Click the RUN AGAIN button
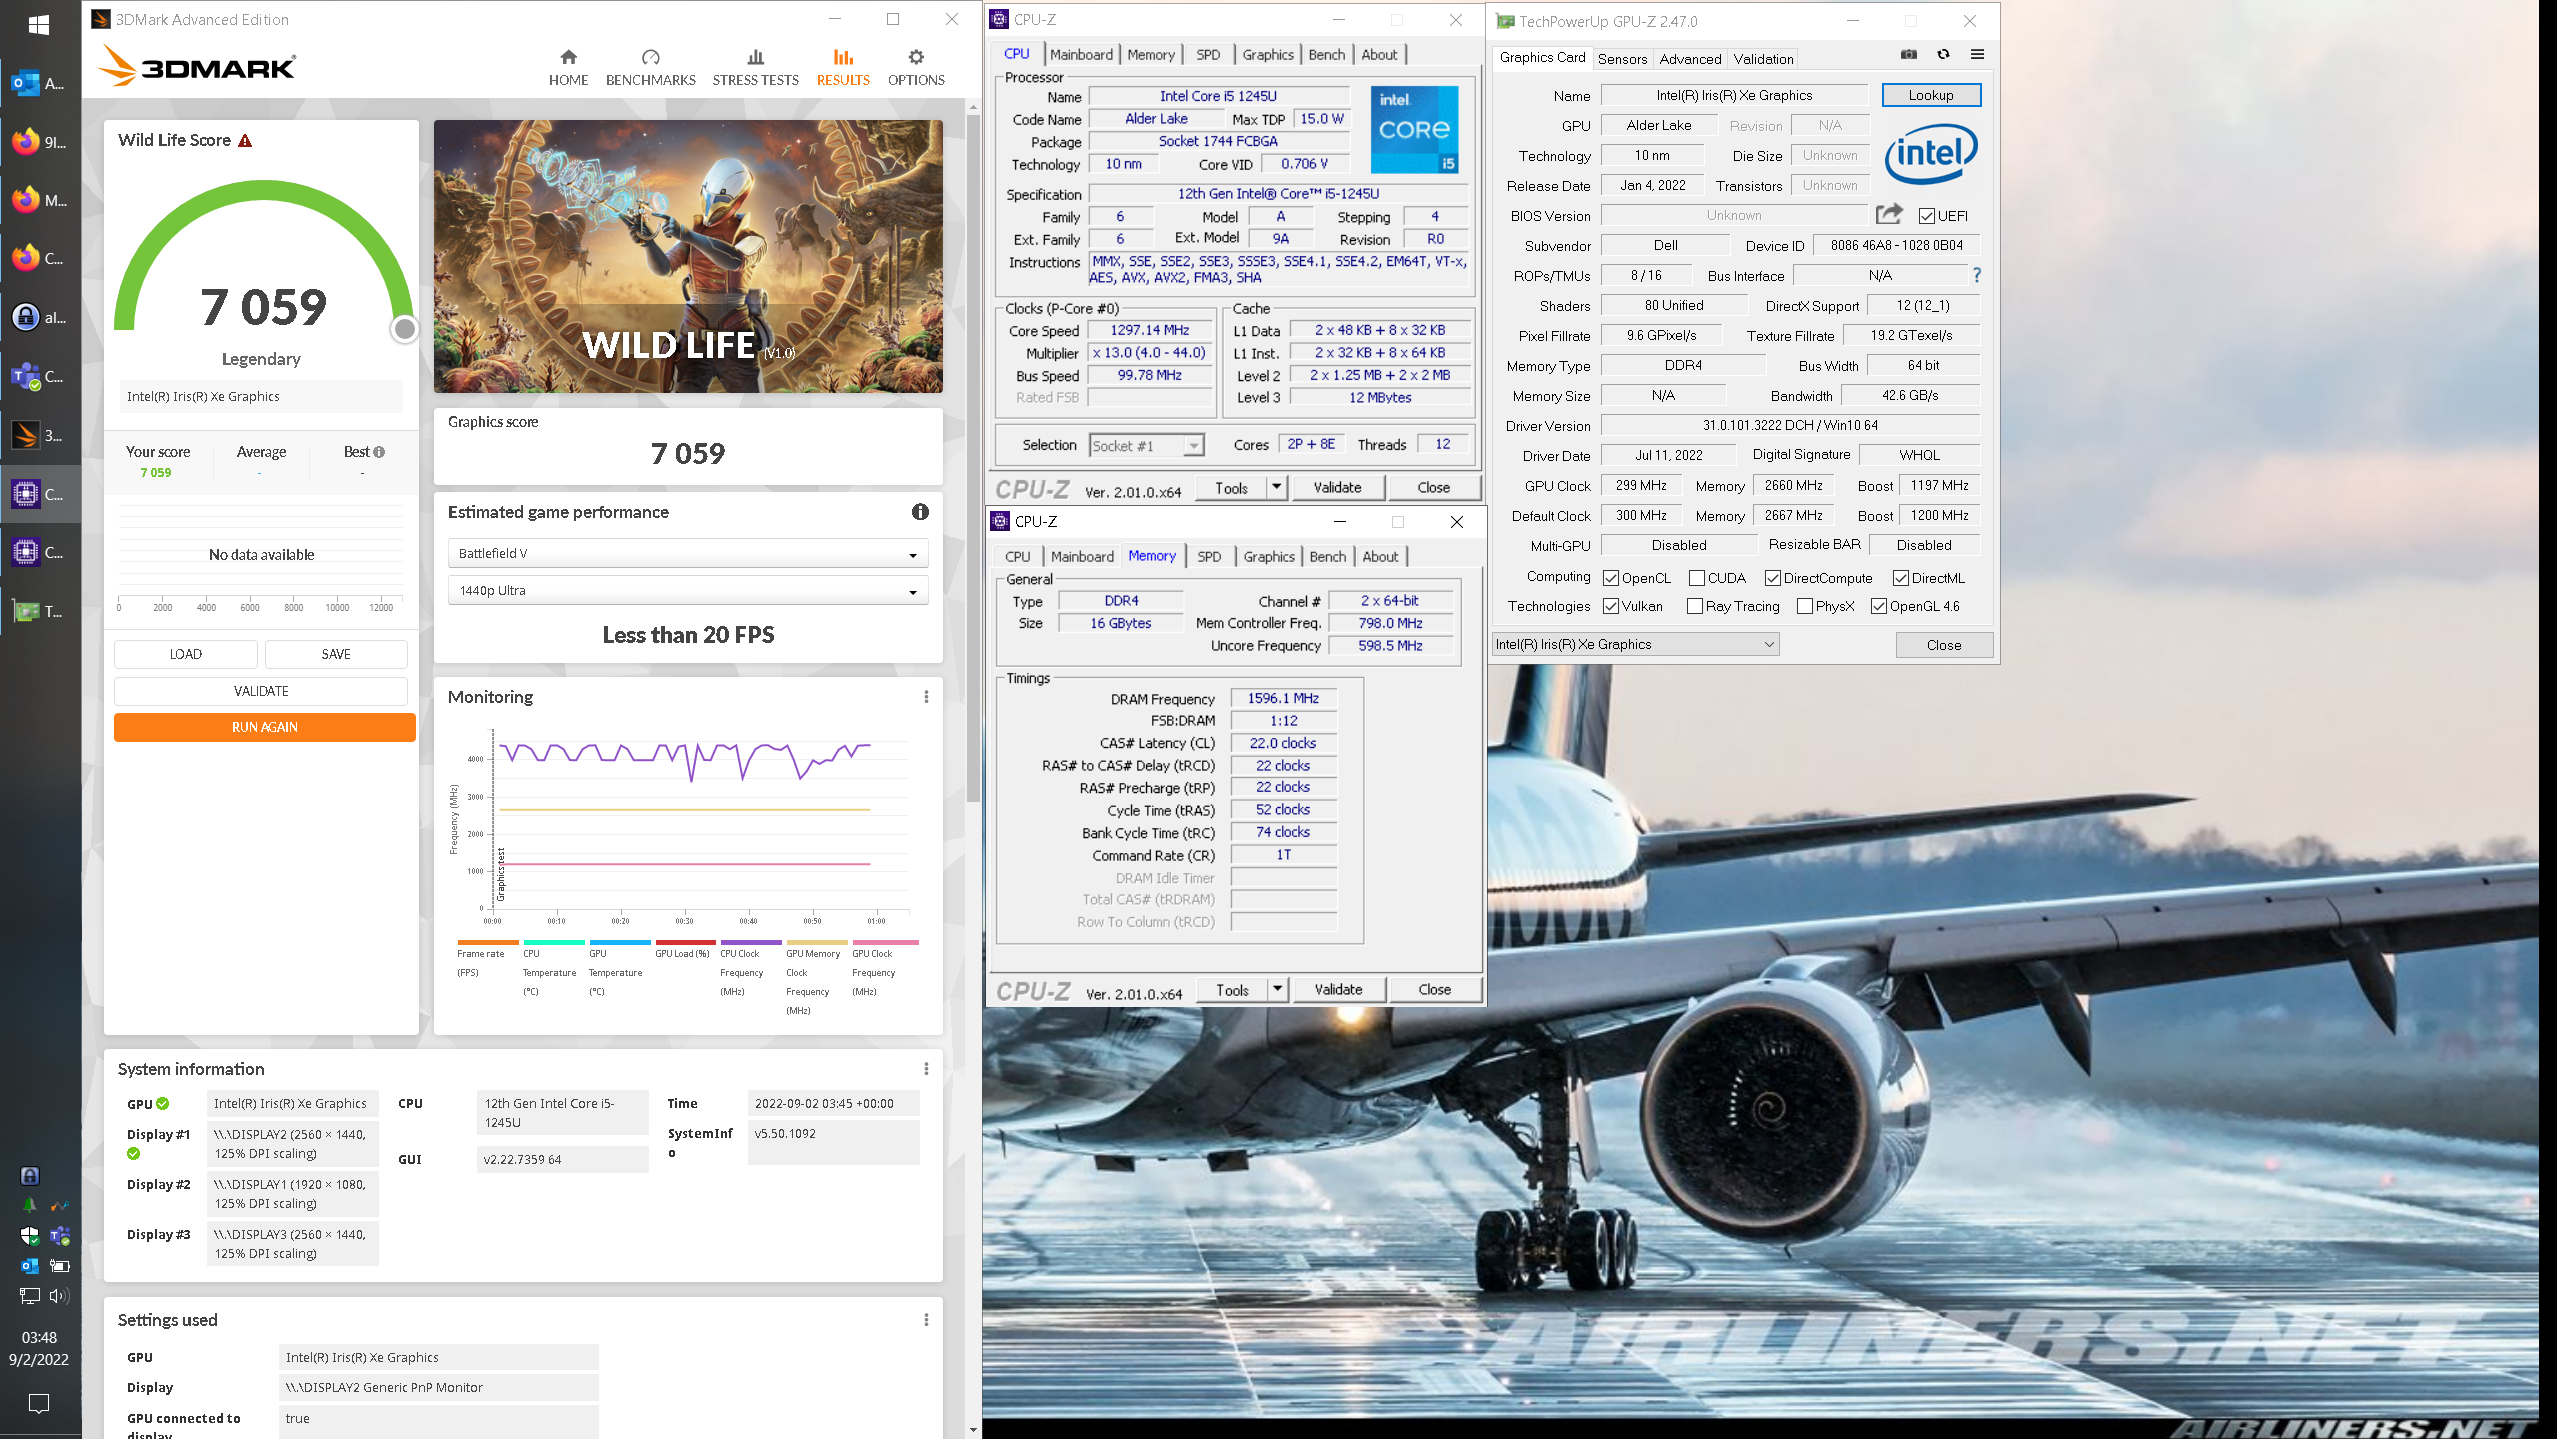Viewport: 2557px width, 1439px height. click(264, 727)
